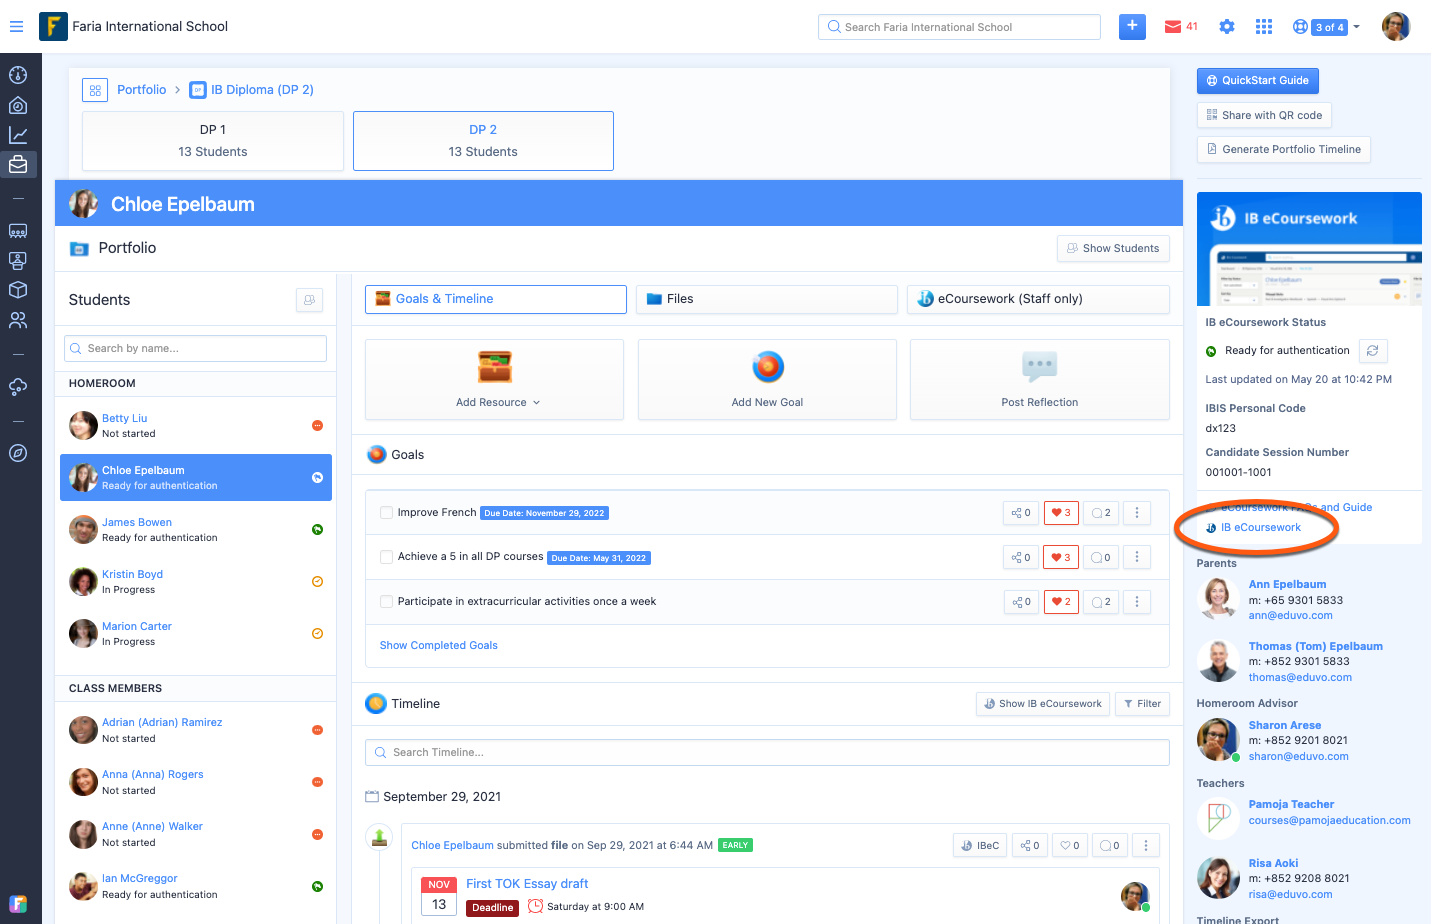Open the mail inbox with 41 messages
1431x924 pixels.
click(x=1181, y=27)
